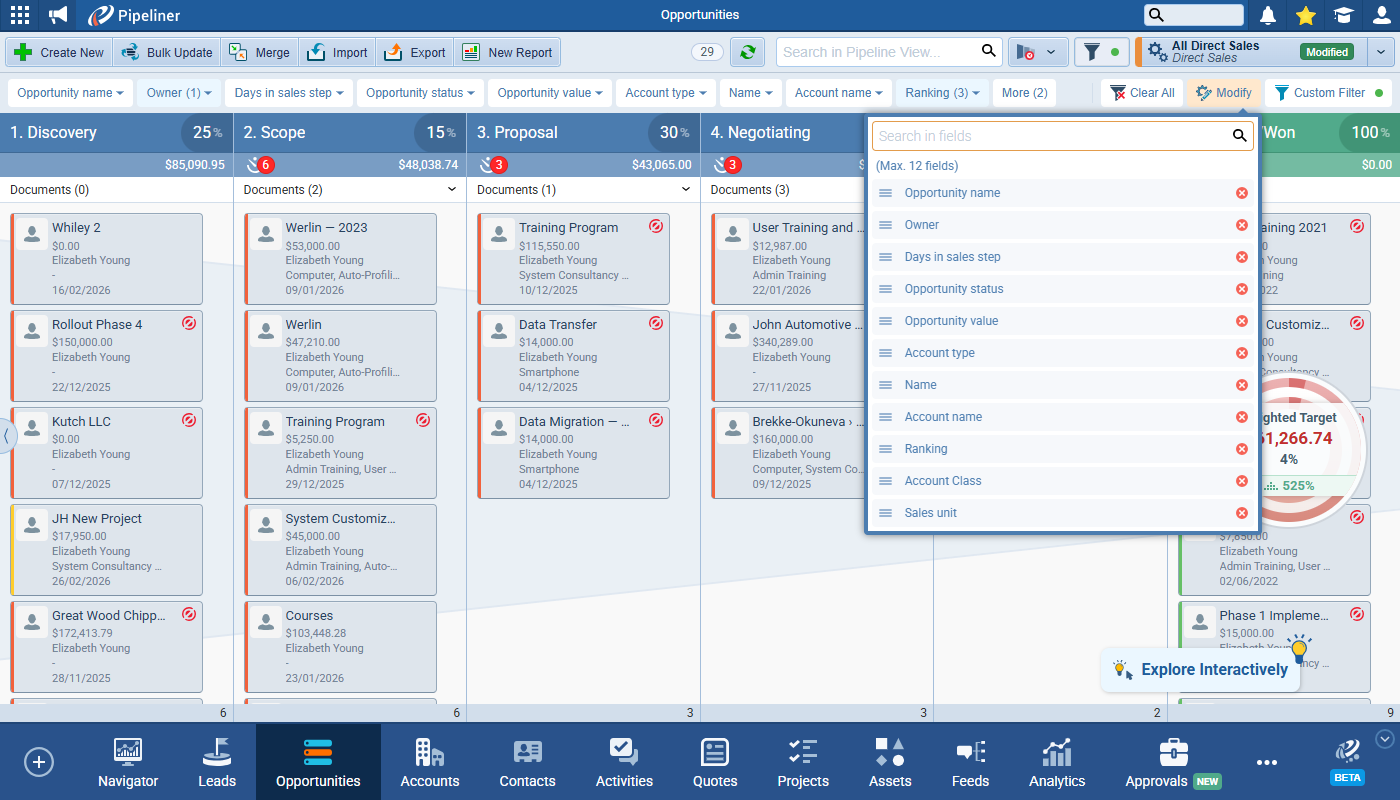The image size is (1400, 800).
Task: Click the favorites star icon
Action: click(x=1305, y=15)
